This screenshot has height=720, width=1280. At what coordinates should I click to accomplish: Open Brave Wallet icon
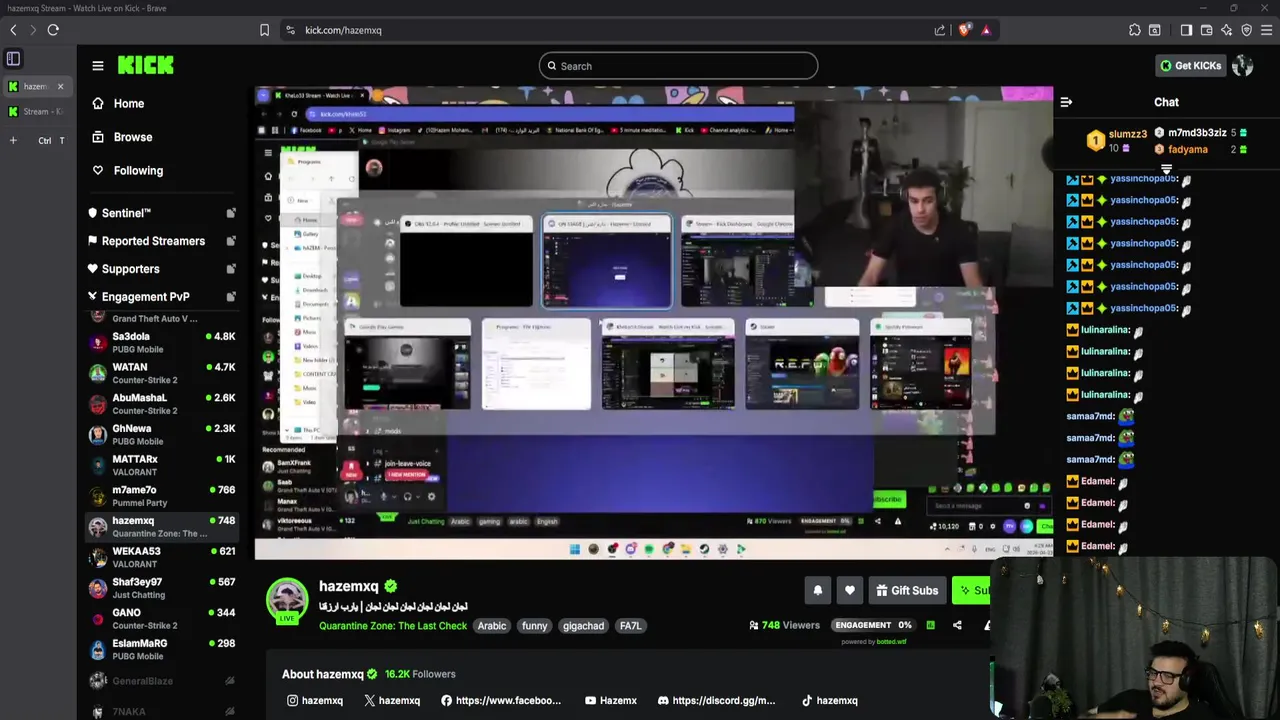[x=1206, y=30]
